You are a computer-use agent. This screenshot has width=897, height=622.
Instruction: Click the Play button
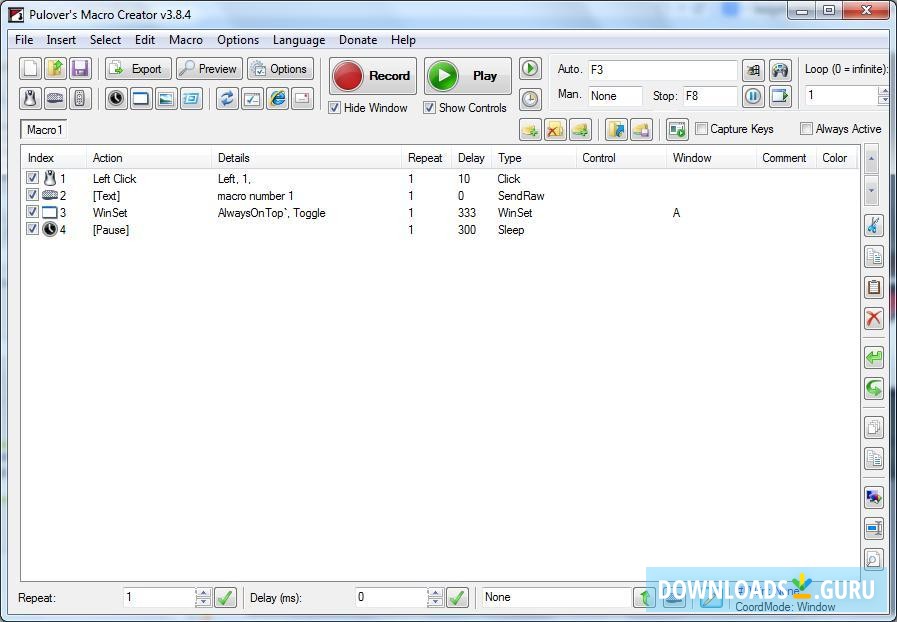point(467,75)
